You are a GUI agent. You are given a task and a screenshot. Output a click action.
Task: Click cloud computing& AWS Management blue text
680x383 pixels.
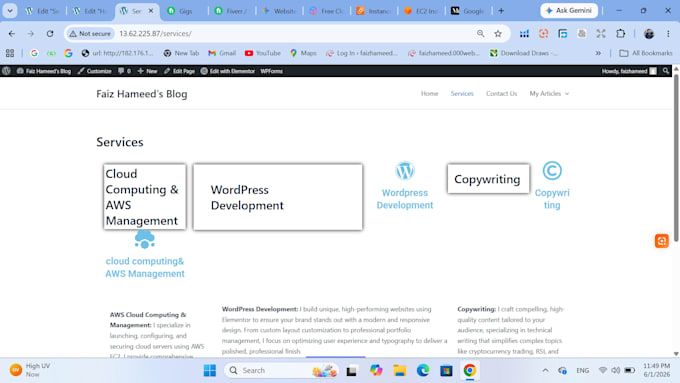145,267
